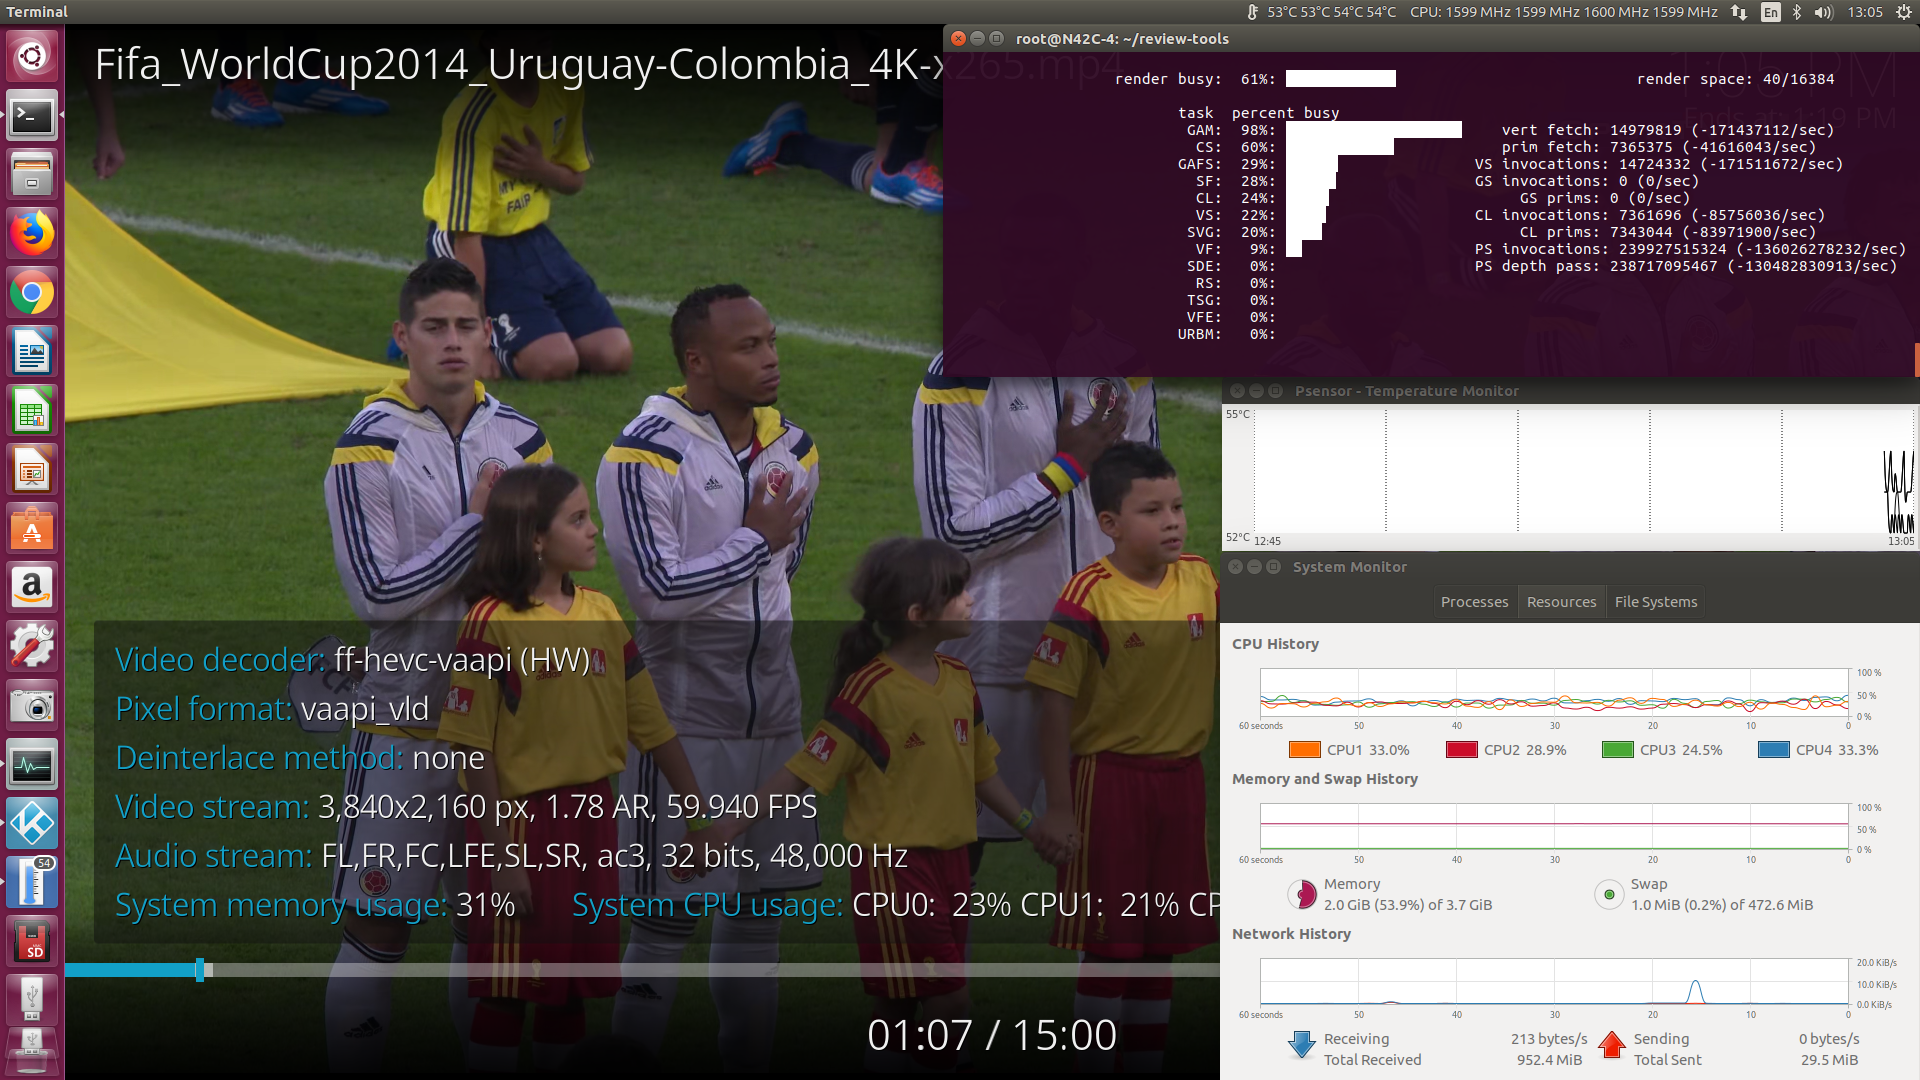
Task: Minimize the review-tools terminal window
Action: click(x=977, y=38)
